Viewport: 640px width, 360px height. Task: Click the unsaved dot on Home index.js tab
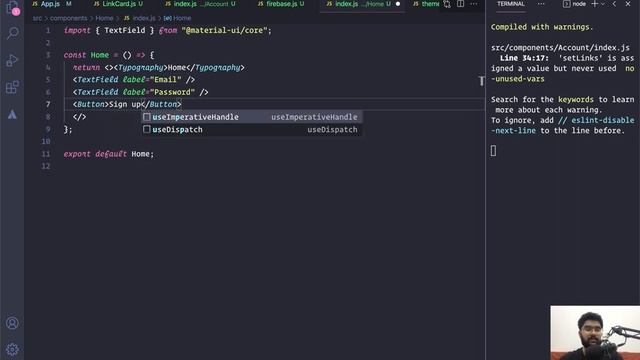[398, 4]
